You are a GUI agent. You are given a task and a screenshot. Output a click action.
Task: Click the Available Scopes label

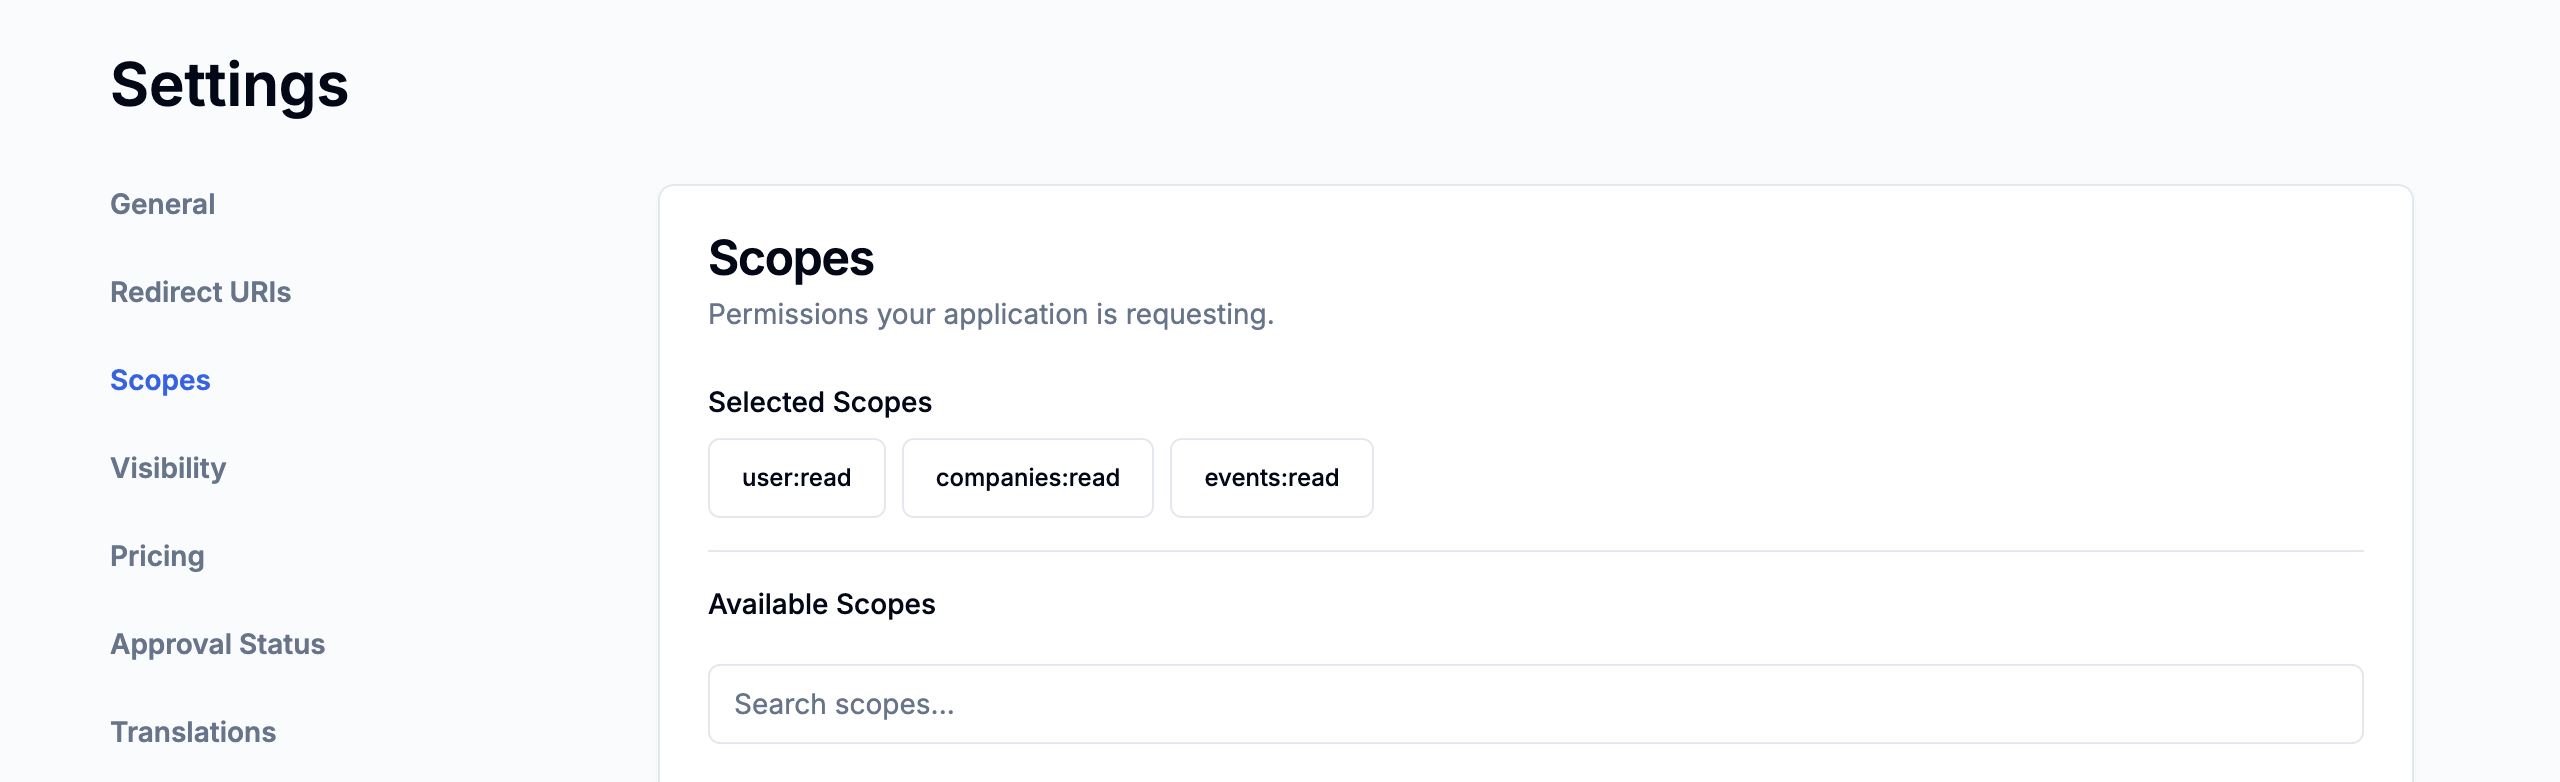point(821,604)
